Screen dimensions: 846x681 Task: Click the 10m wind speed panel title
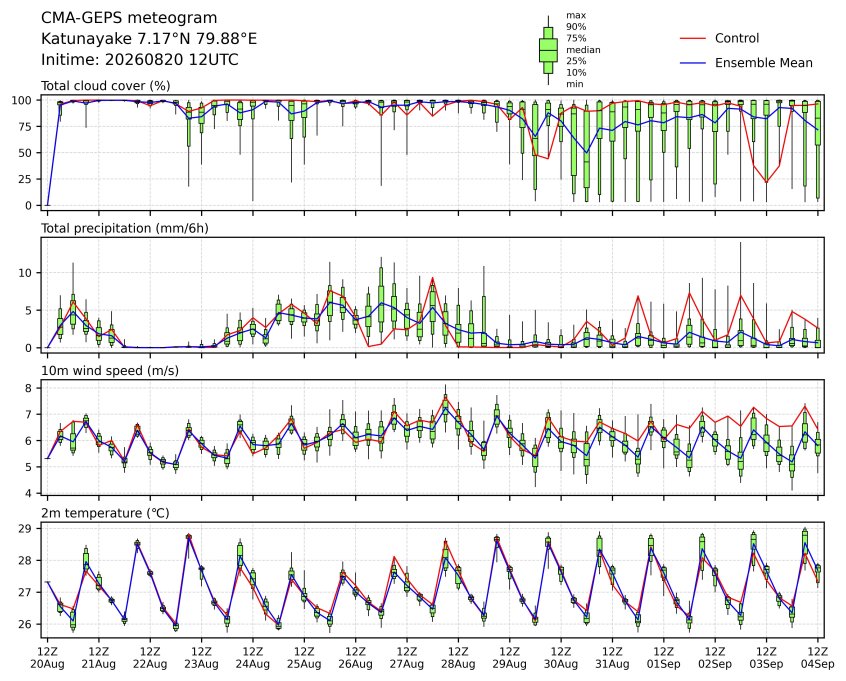pyautogui.click(x=110, y=371)
